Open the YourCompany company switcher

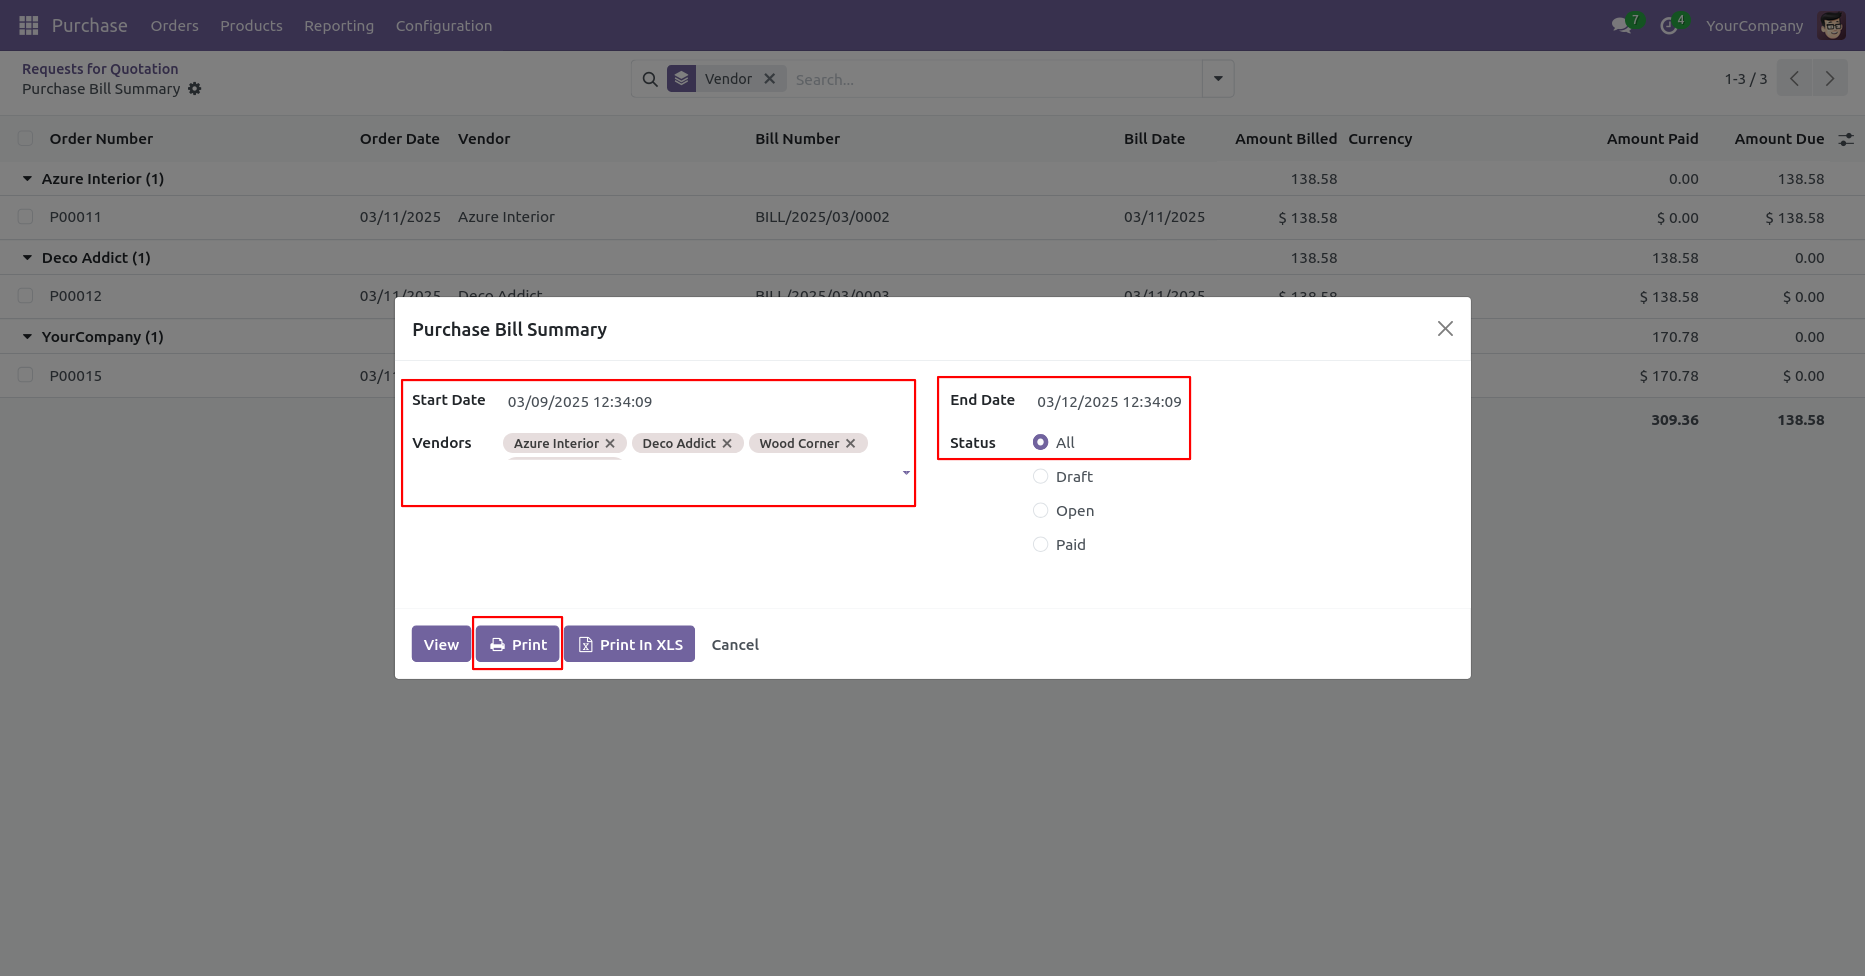point(1754,26)
